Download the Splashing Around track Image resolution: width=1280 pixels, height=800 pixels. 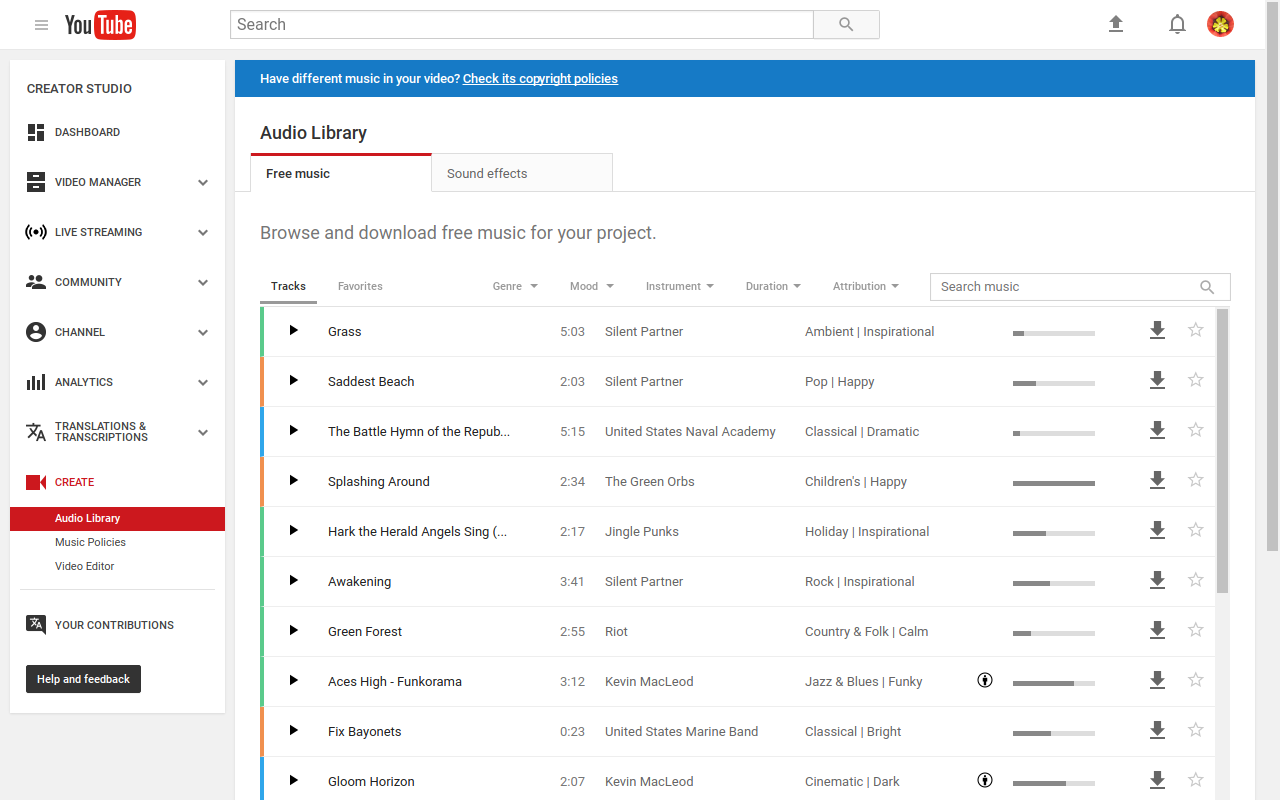pos(1157,480)
